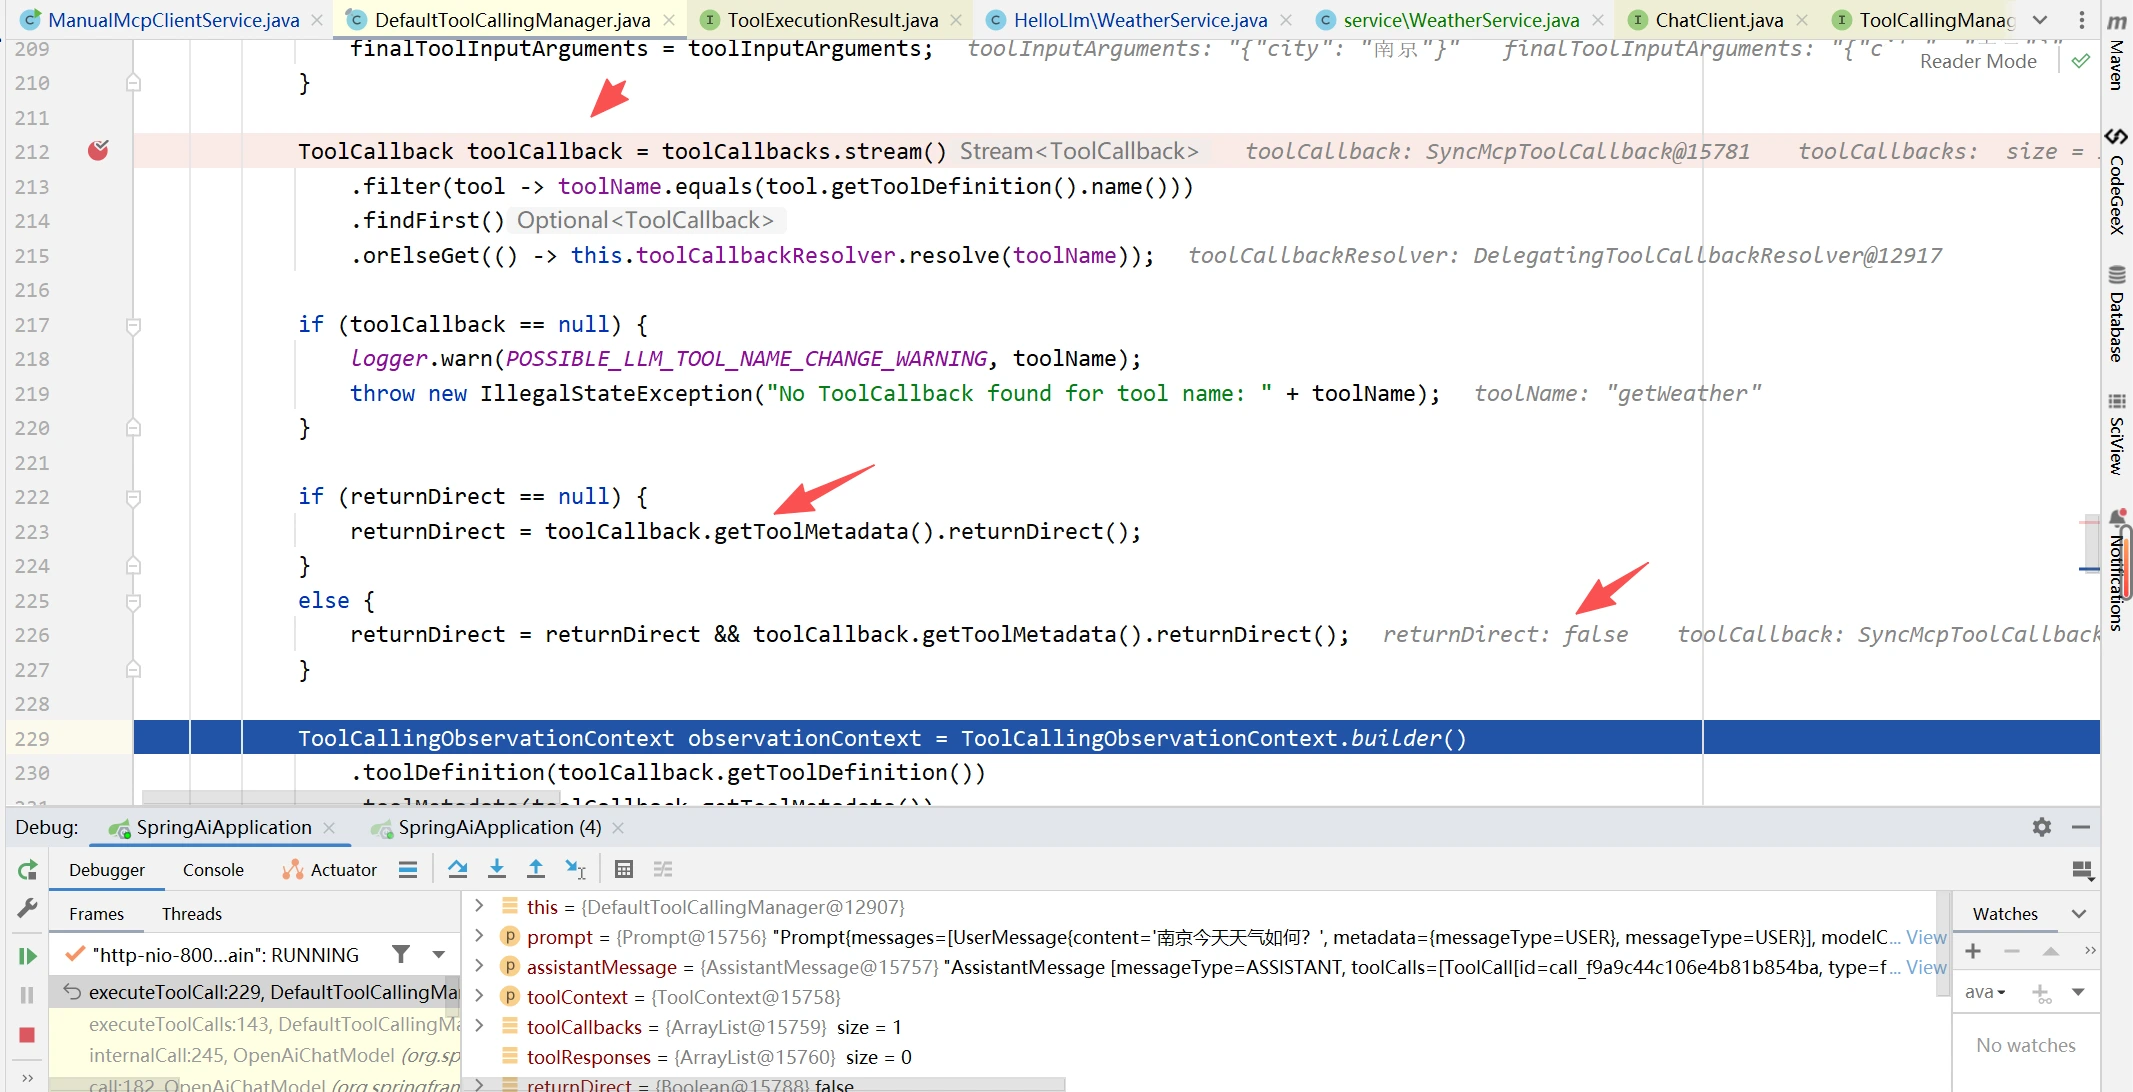Show hidden editor tabs dropdown
The image size is (2133, 1092).
pos(2040,20)
